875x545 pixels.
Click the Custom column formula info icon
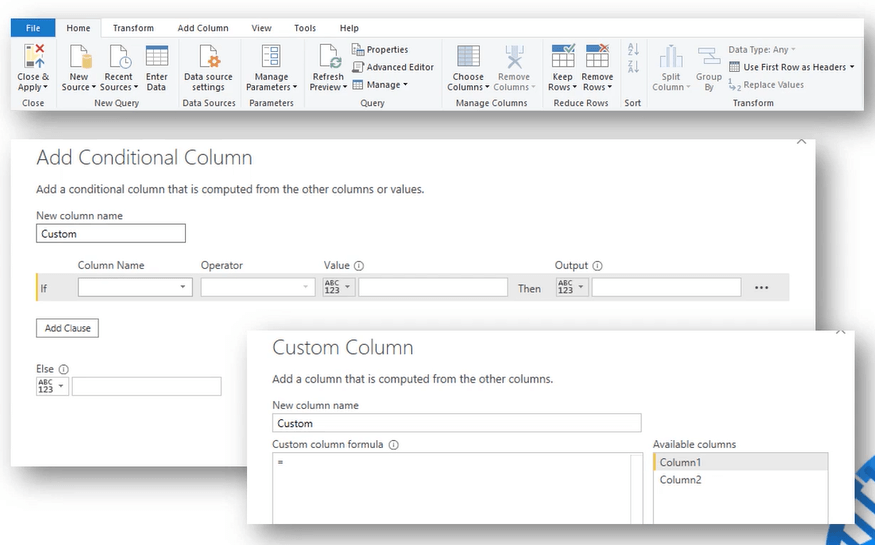tap(393, 445)
